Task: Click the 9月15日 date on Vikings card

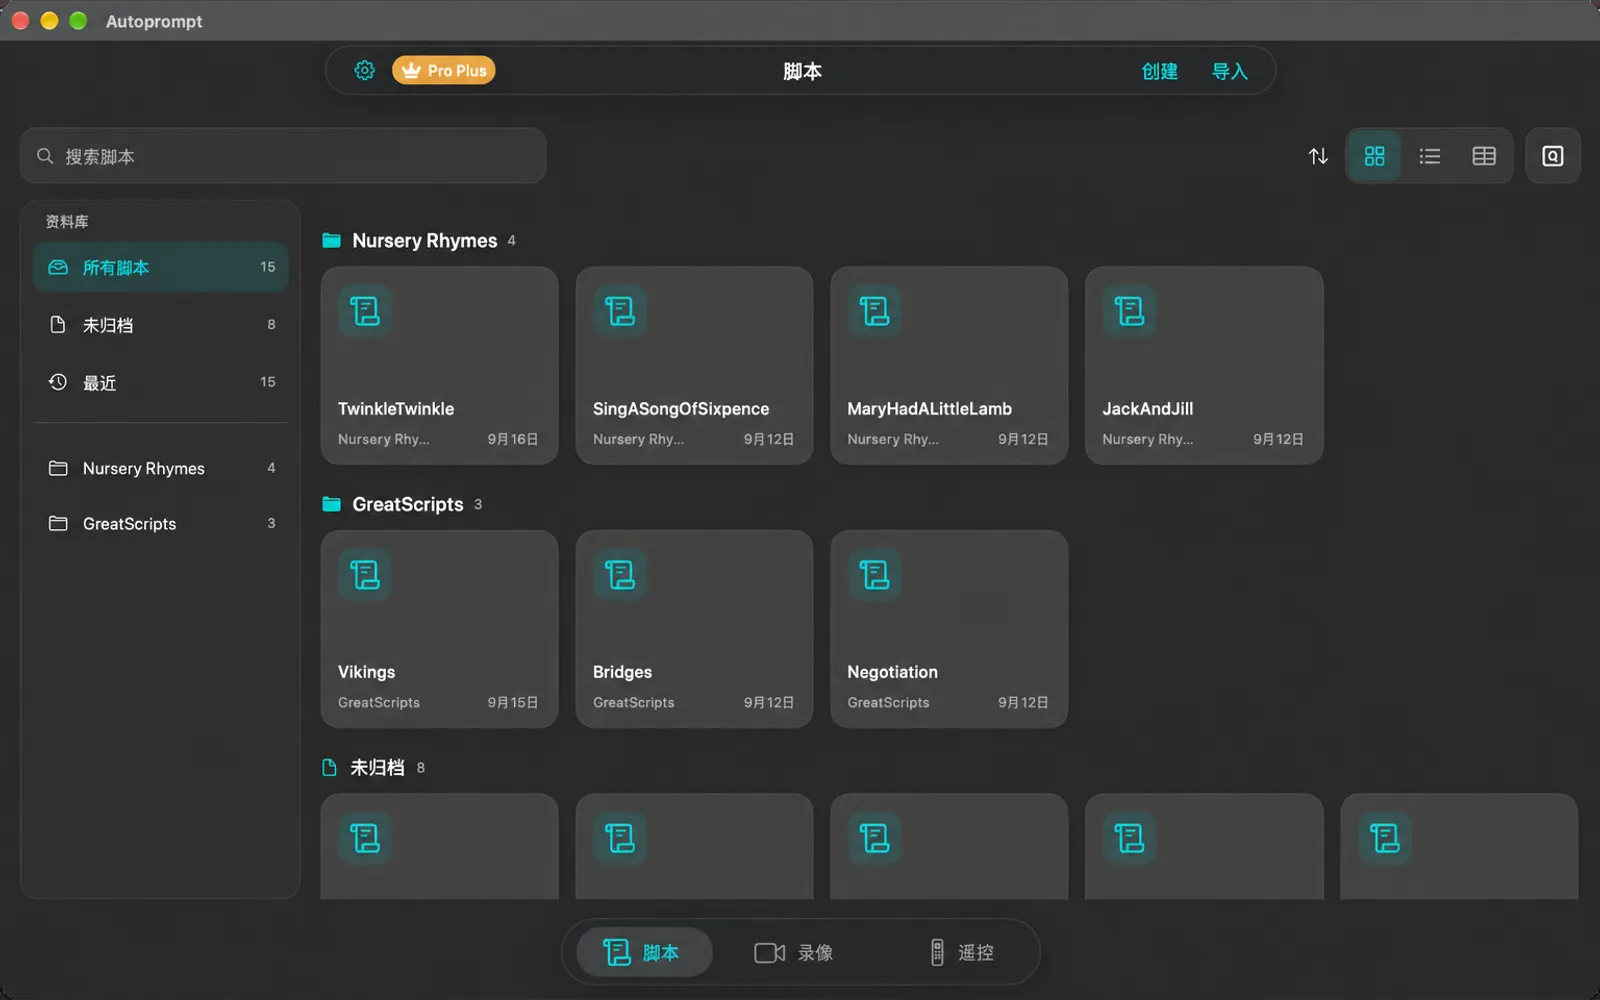Action: point(513,702)
